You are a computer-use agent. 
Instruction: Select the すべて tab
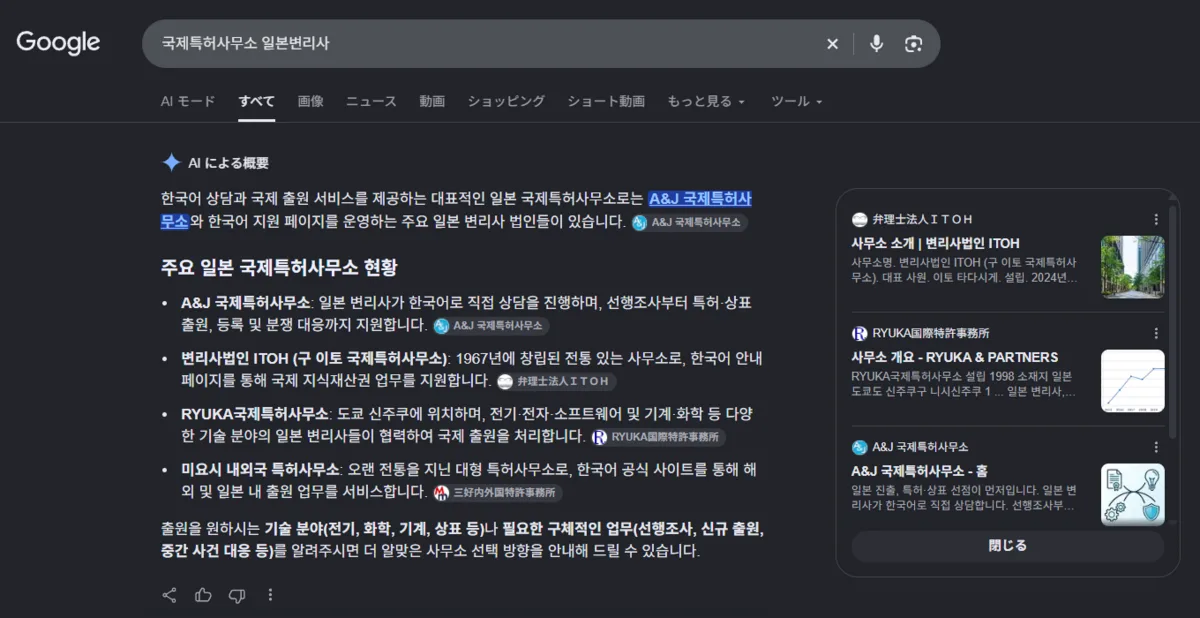click(256, 101)
